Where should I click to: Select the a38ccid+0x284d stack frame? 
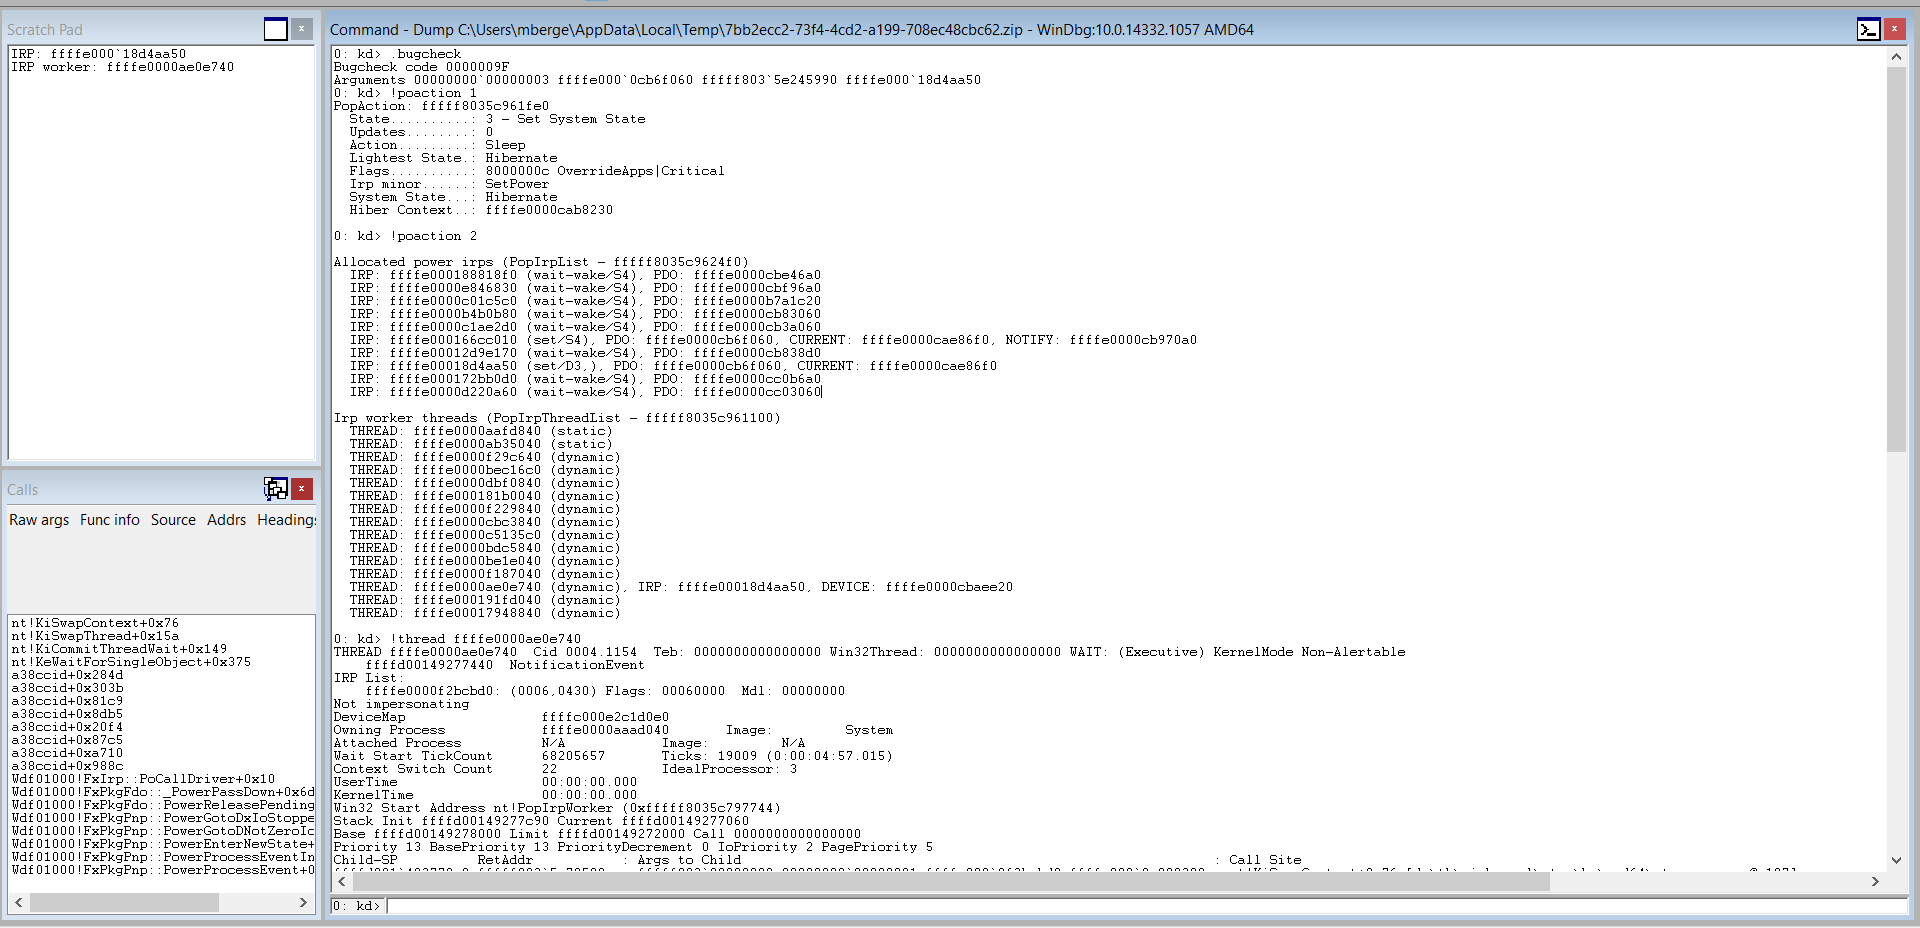[65, 674]
